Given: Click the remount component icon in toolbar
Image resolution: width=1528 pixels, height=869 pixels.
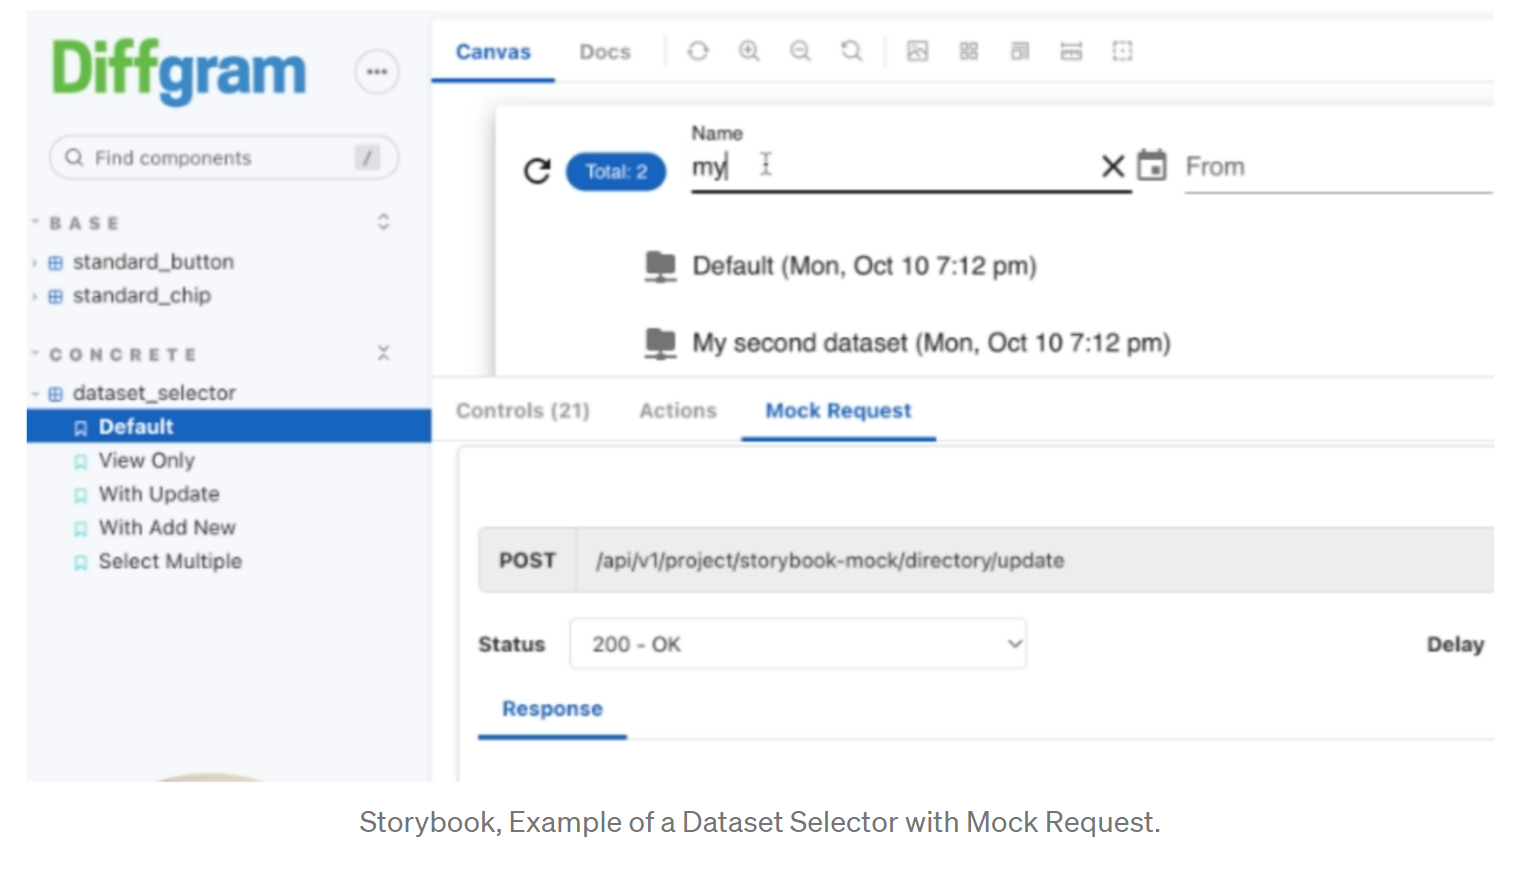Looking at the screenshot, I should (698, 51).
